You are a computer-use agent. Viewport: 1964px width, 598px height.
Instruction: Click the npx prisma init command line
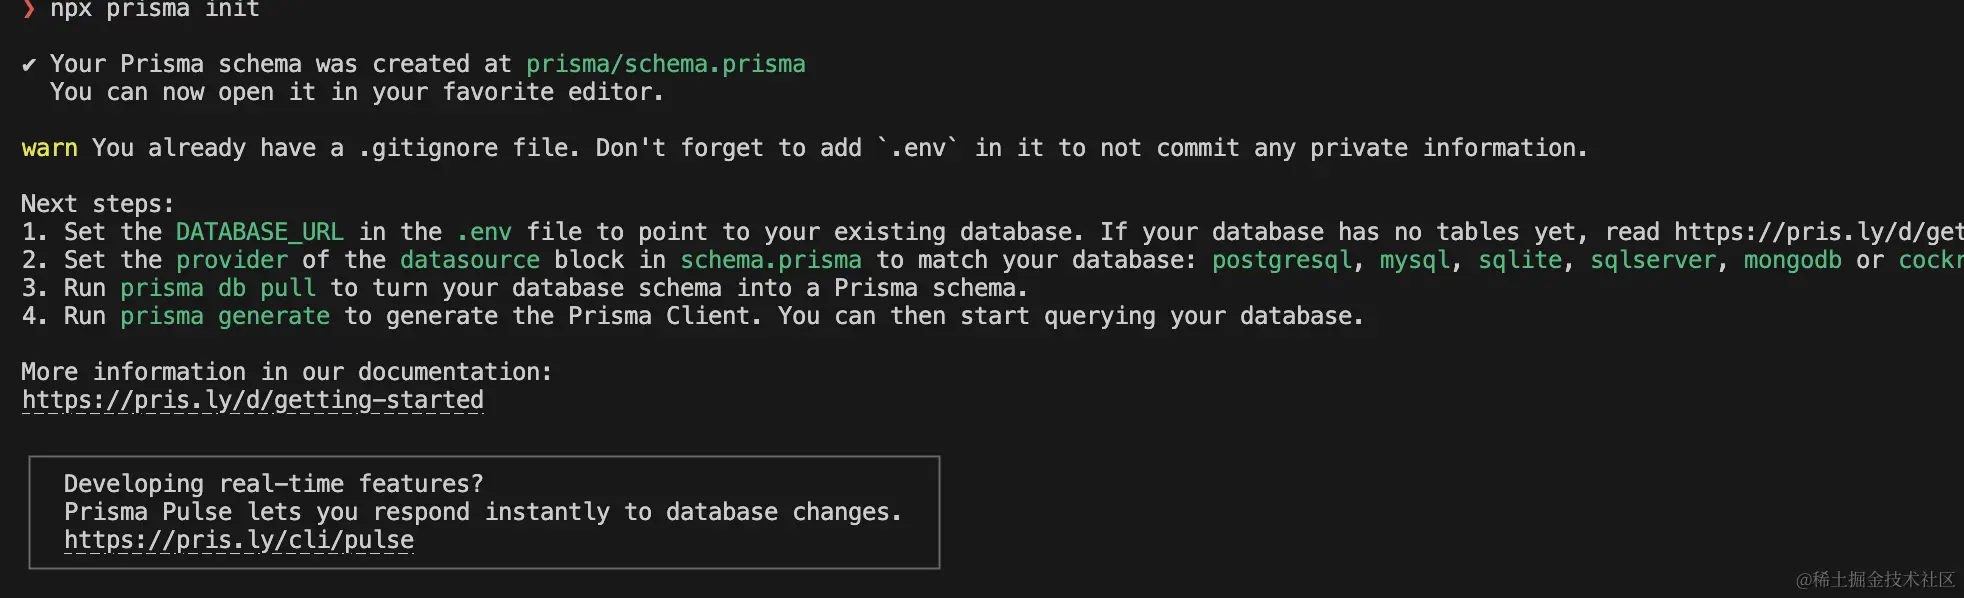(x=155, y=9)
